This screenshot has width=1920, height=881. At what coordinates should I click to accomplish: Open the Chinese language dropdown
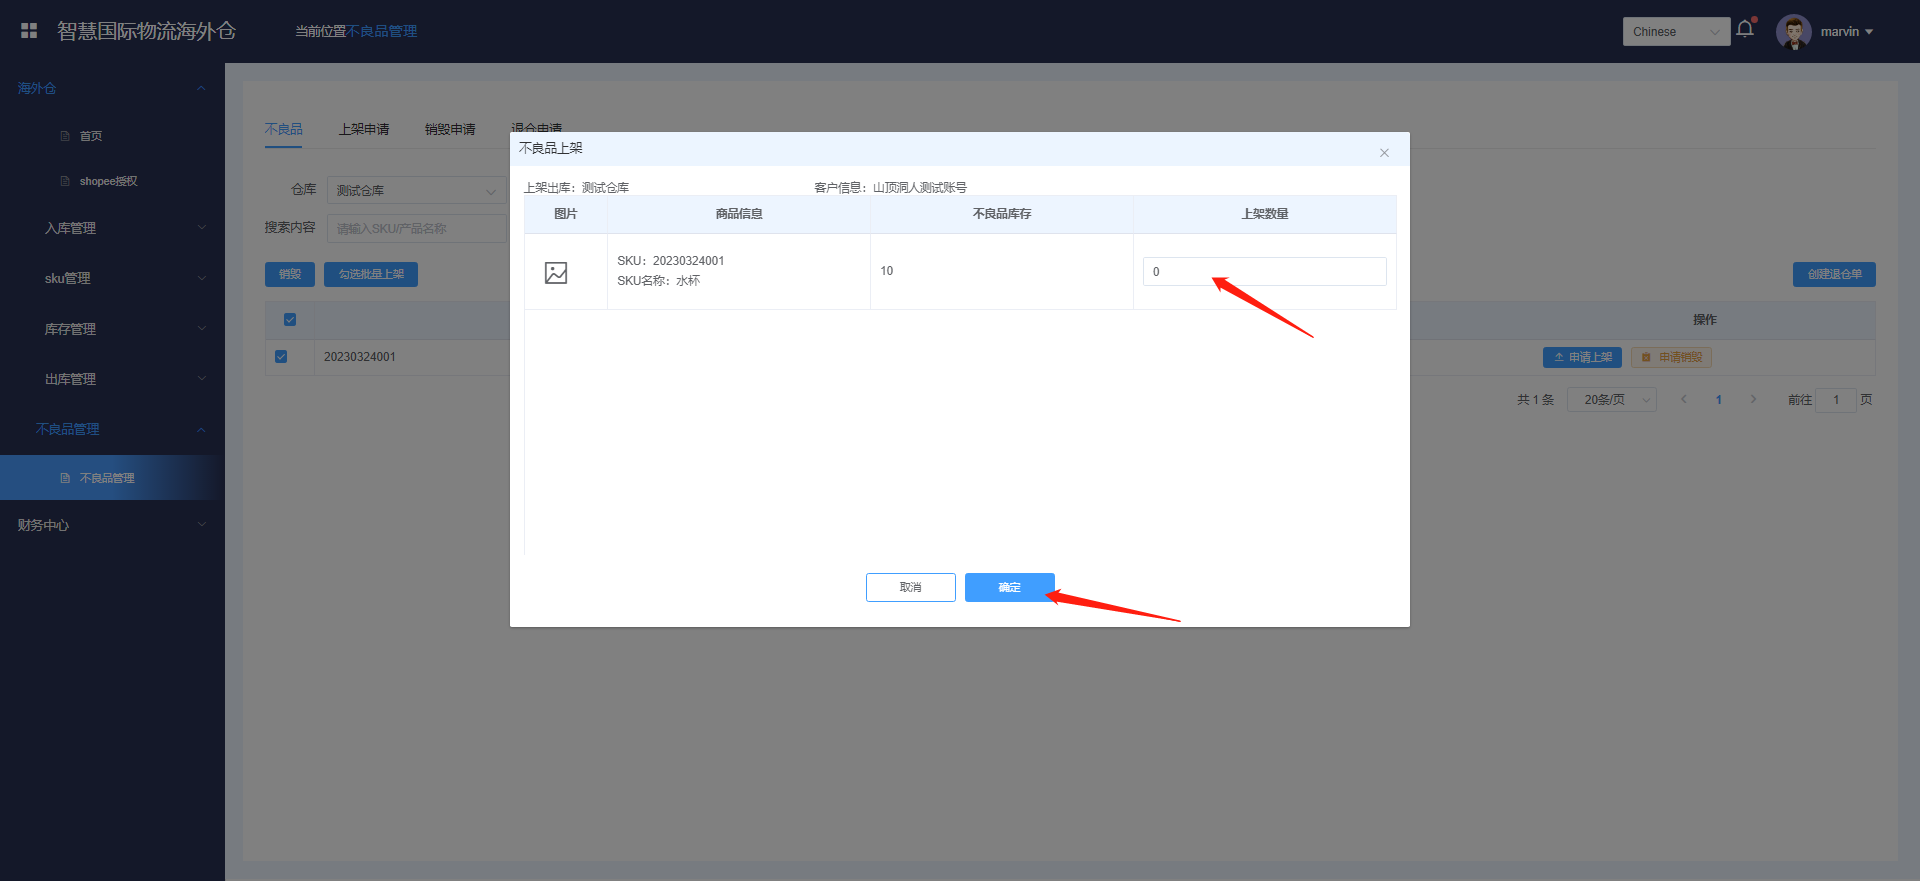(x=1675, y=32)
